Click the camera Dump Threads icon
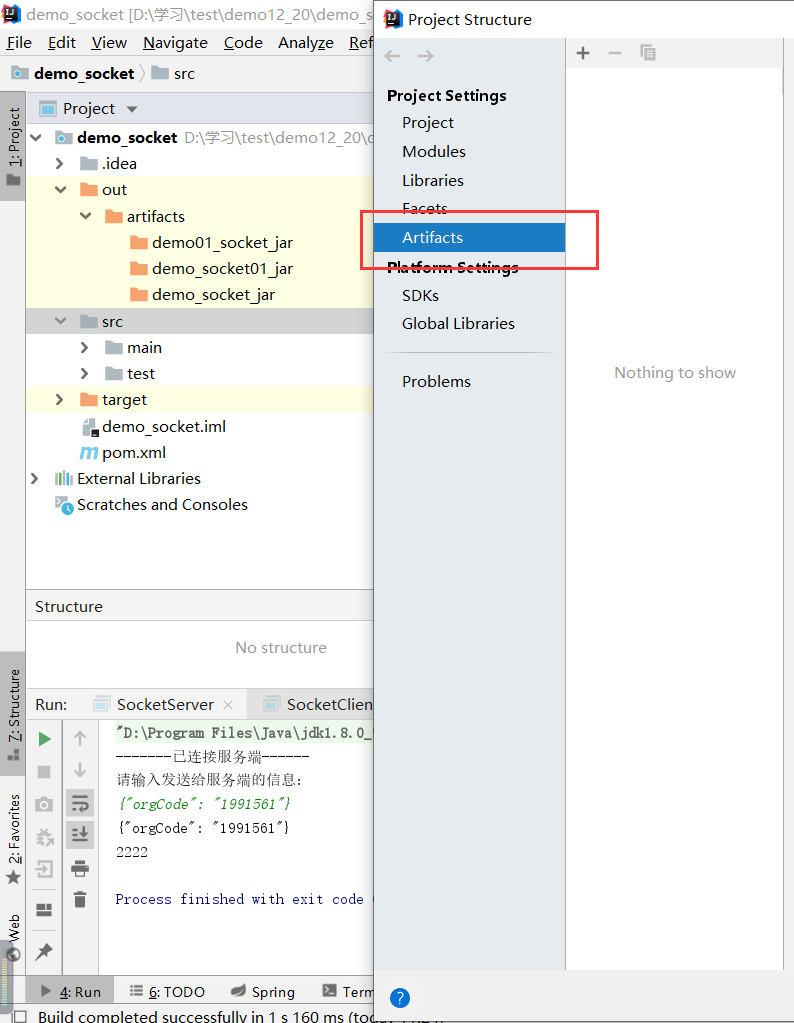 [x=44, y=804]
